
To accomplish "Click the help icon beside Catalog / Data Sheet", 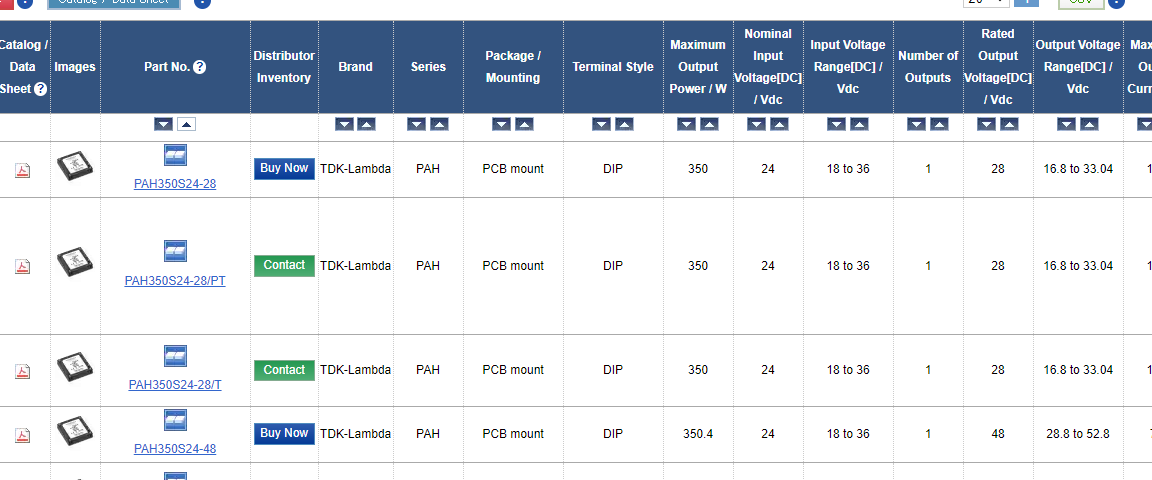I will click(x=40, y=89).
